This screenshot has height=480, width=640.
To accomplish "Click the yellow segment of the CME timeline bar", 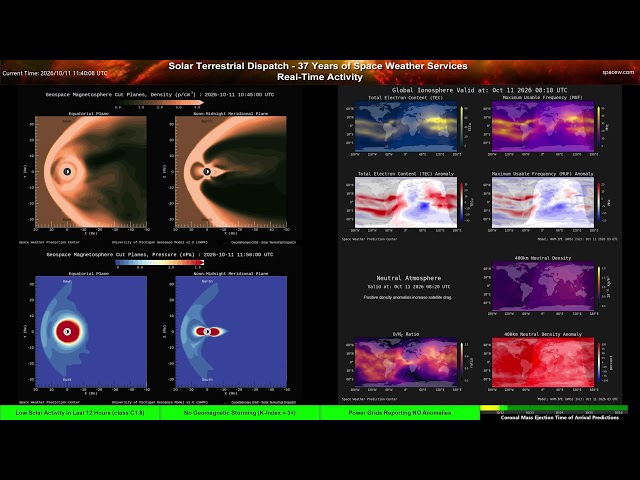I will pos(490,408).
